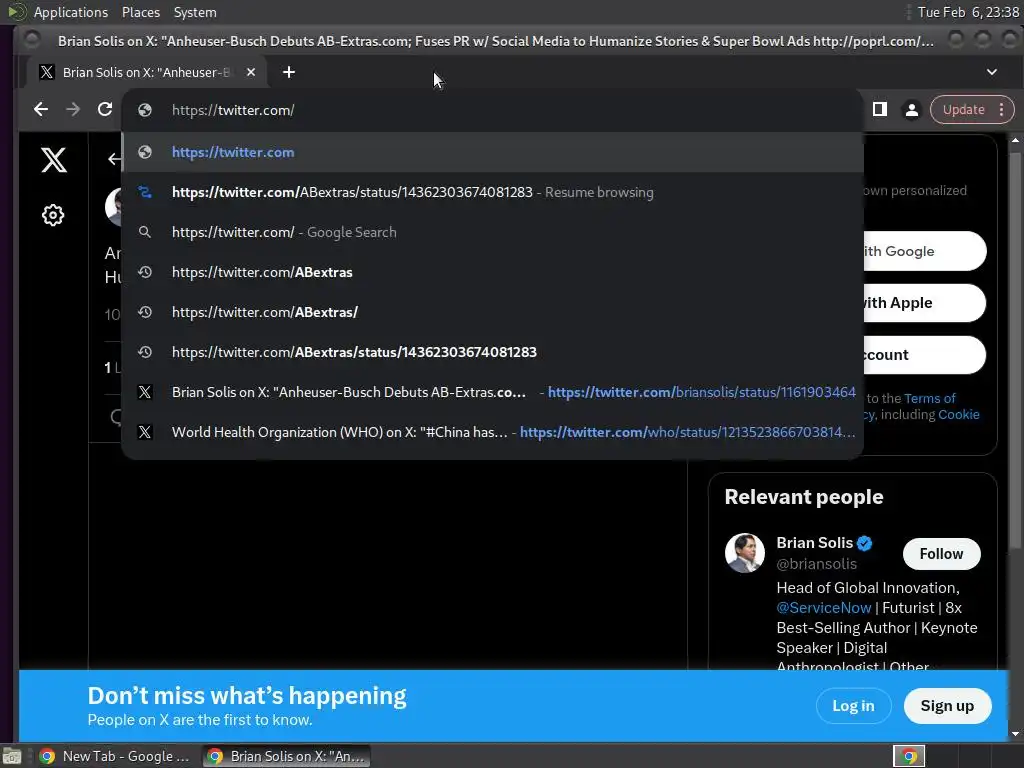The width and height of the screenshot is (1024, 768).
Task: Switch to Brian Solis on X taskbar window
Action: pos(286,756)
